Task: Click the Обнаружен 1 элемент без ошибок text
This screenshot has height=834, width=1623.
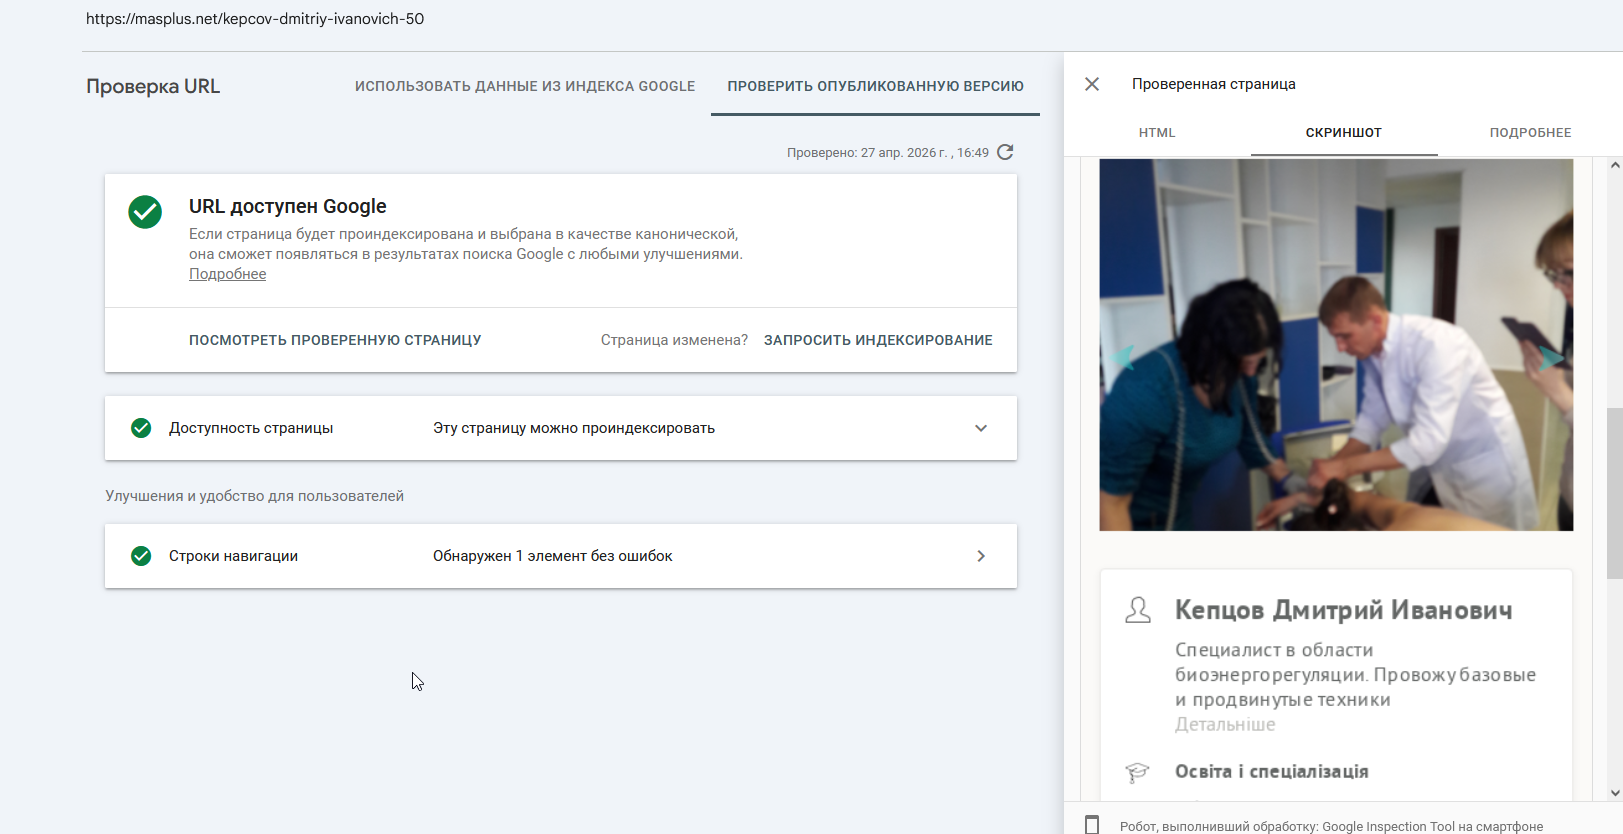Action: [553, 556]
